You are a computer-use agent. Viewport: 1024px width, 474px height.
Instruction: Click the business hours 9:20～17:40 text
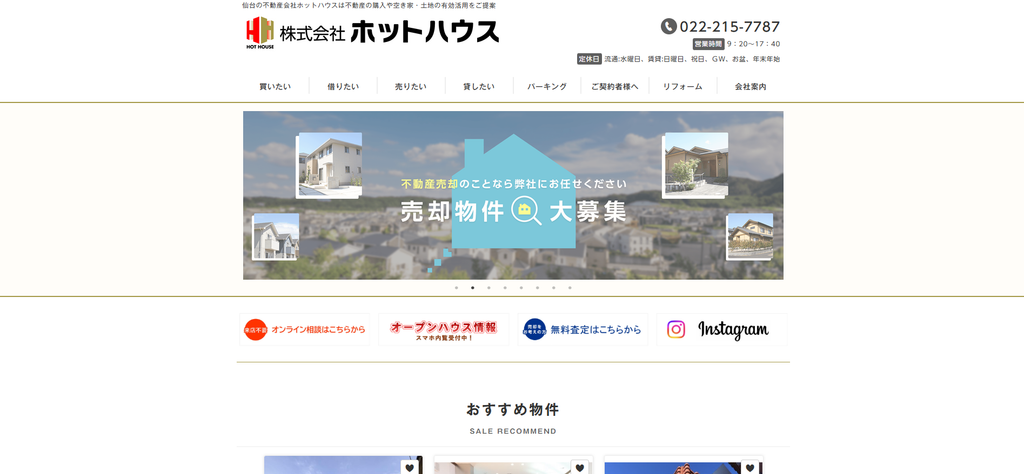pos(754,44)
